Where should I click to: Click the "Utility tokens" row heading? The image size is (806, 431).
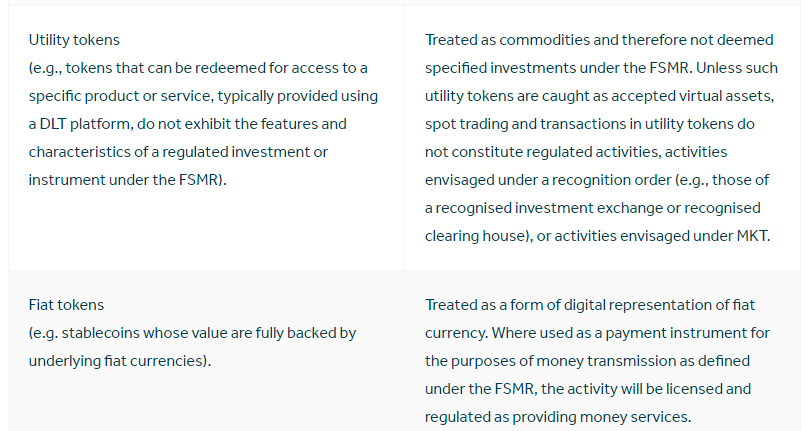[74, 40]
